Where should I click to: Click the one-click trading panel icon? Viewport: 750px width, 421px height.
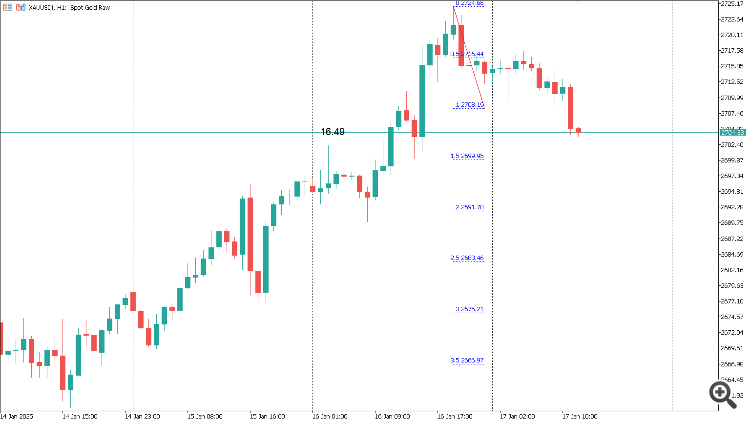(x=7, y=7)
